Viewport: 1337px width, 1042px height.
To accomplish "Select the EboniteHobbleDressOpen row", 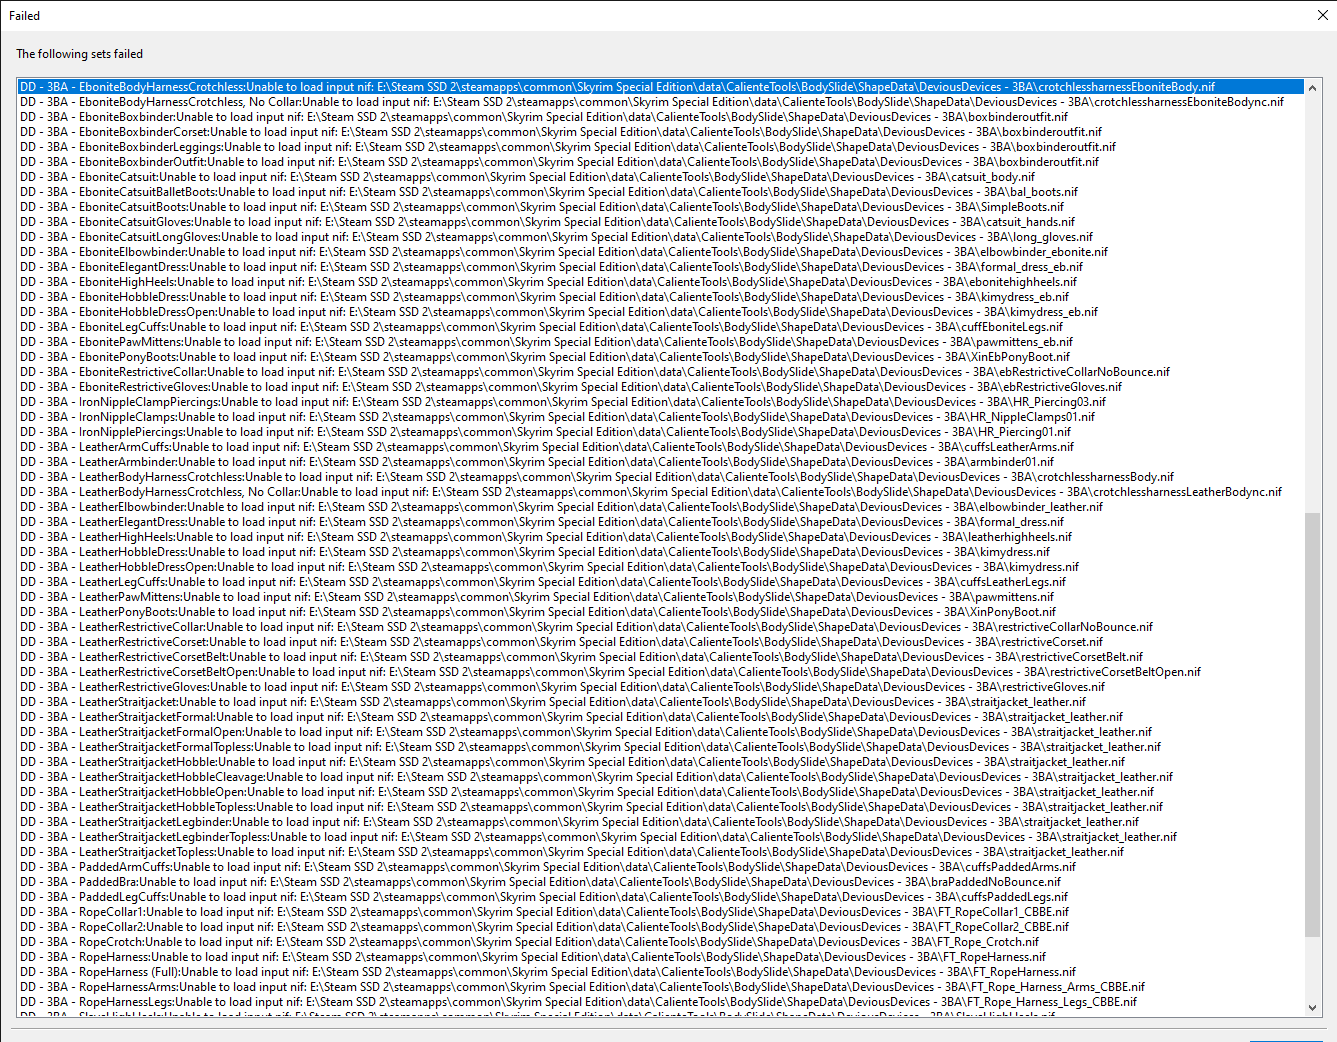I will 661,312.
